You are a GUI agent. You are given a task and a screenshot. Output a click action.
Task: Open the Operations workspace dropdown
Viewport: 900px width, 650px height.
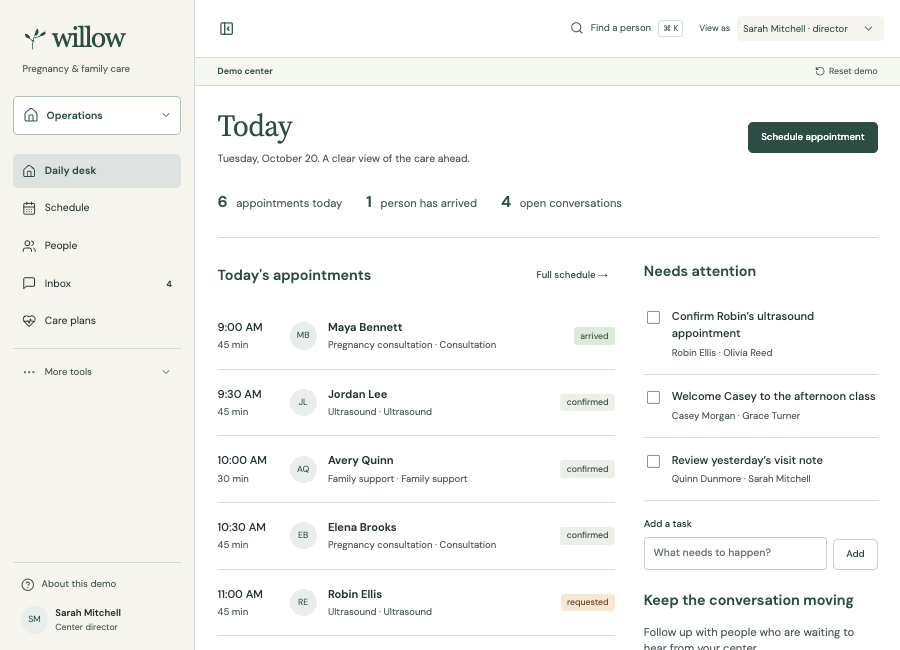[97, 115]
